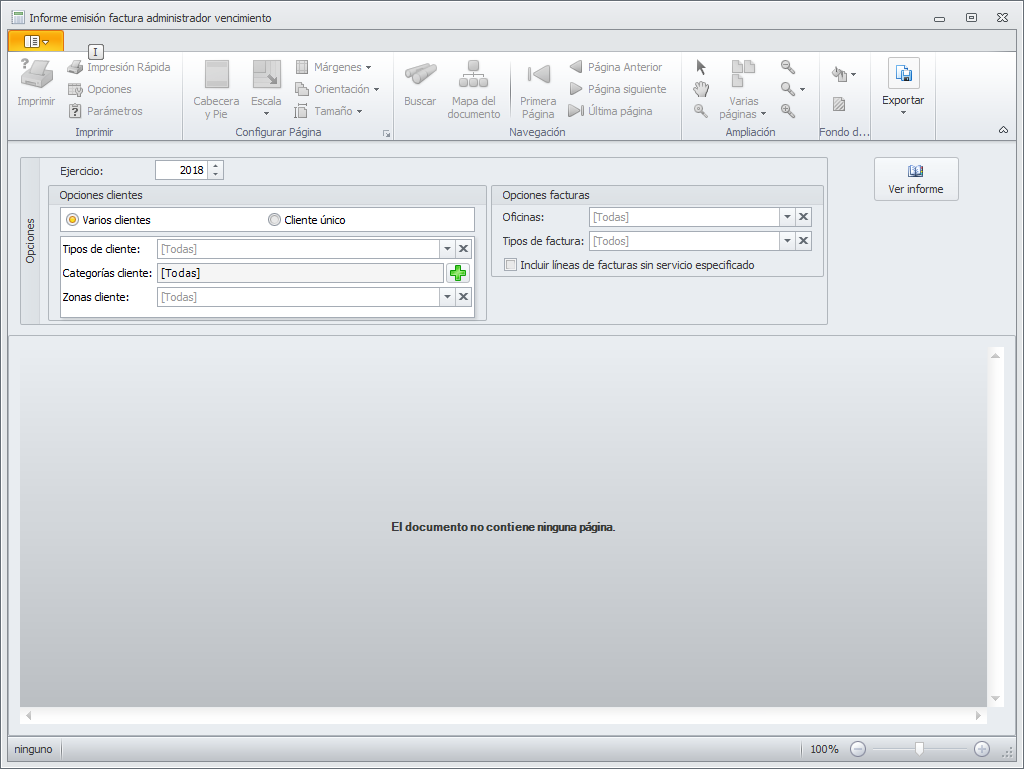Collapse the ribbon with the chevron
This screenshot has width=1024, height=769.
1003,130
